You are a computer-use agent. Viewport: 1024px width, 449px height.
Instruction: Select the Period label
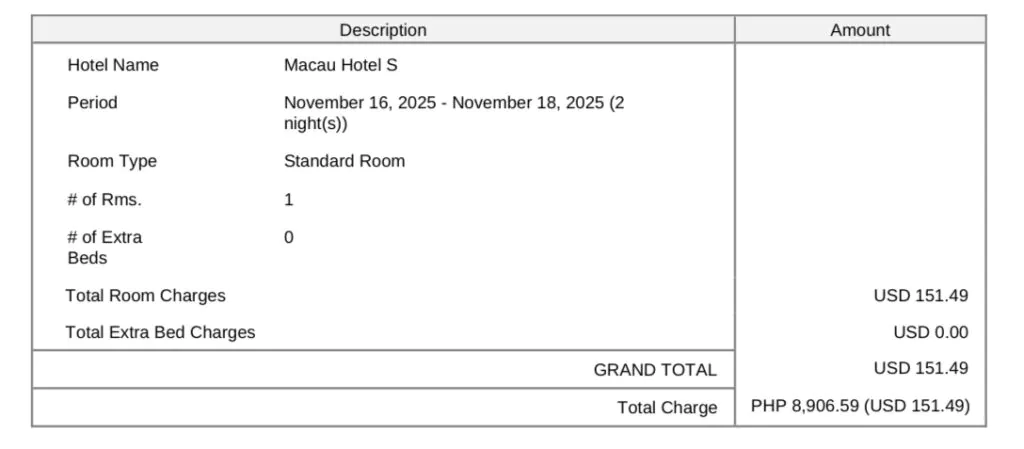click(x=92, y=102)
